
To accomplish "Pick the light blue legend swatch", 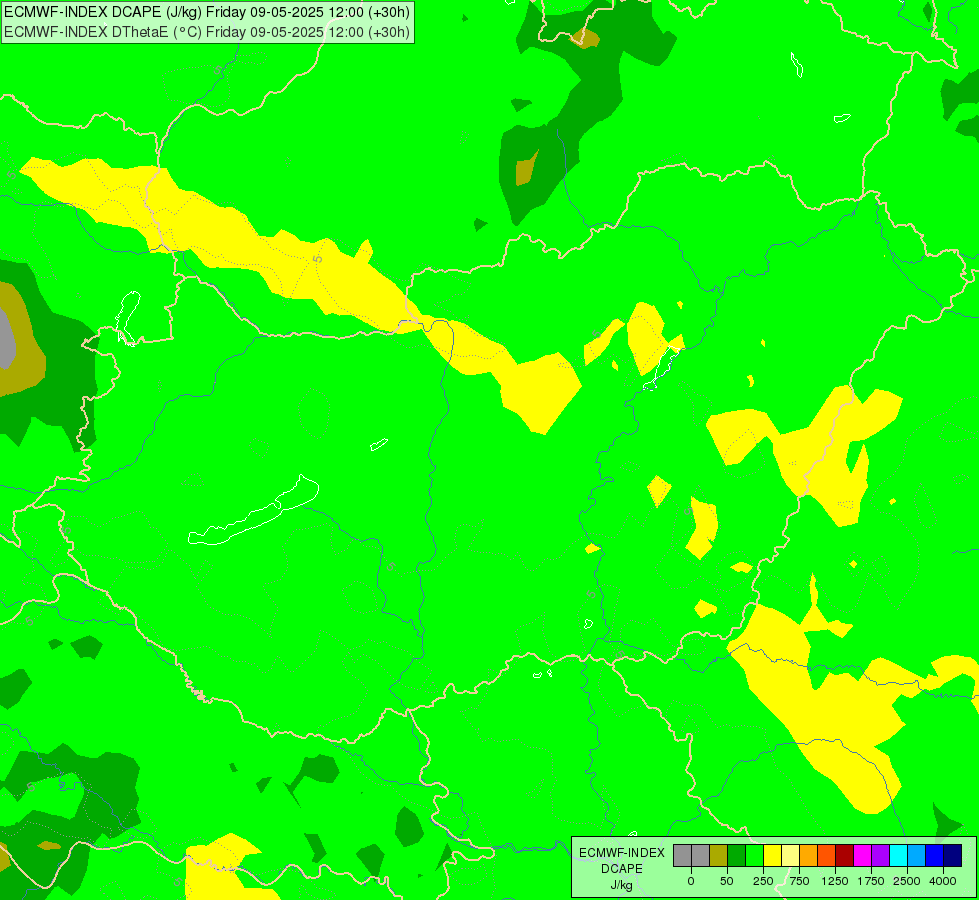I will (917, 855).
